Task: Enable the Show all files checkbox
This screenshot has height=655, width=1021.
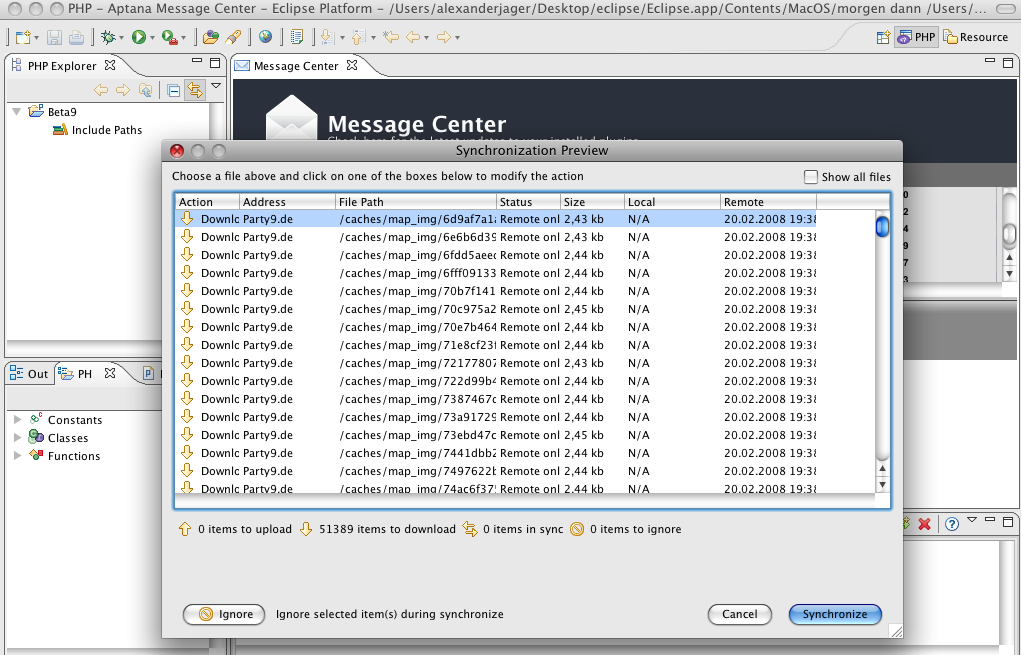Action: [811, 177]
